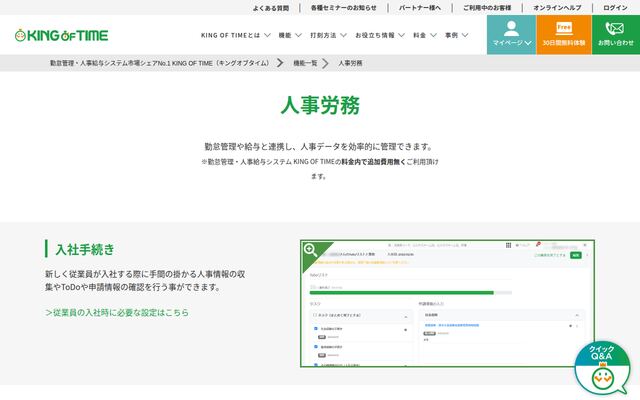Expand the 料金 dropdown

point(424,36)
